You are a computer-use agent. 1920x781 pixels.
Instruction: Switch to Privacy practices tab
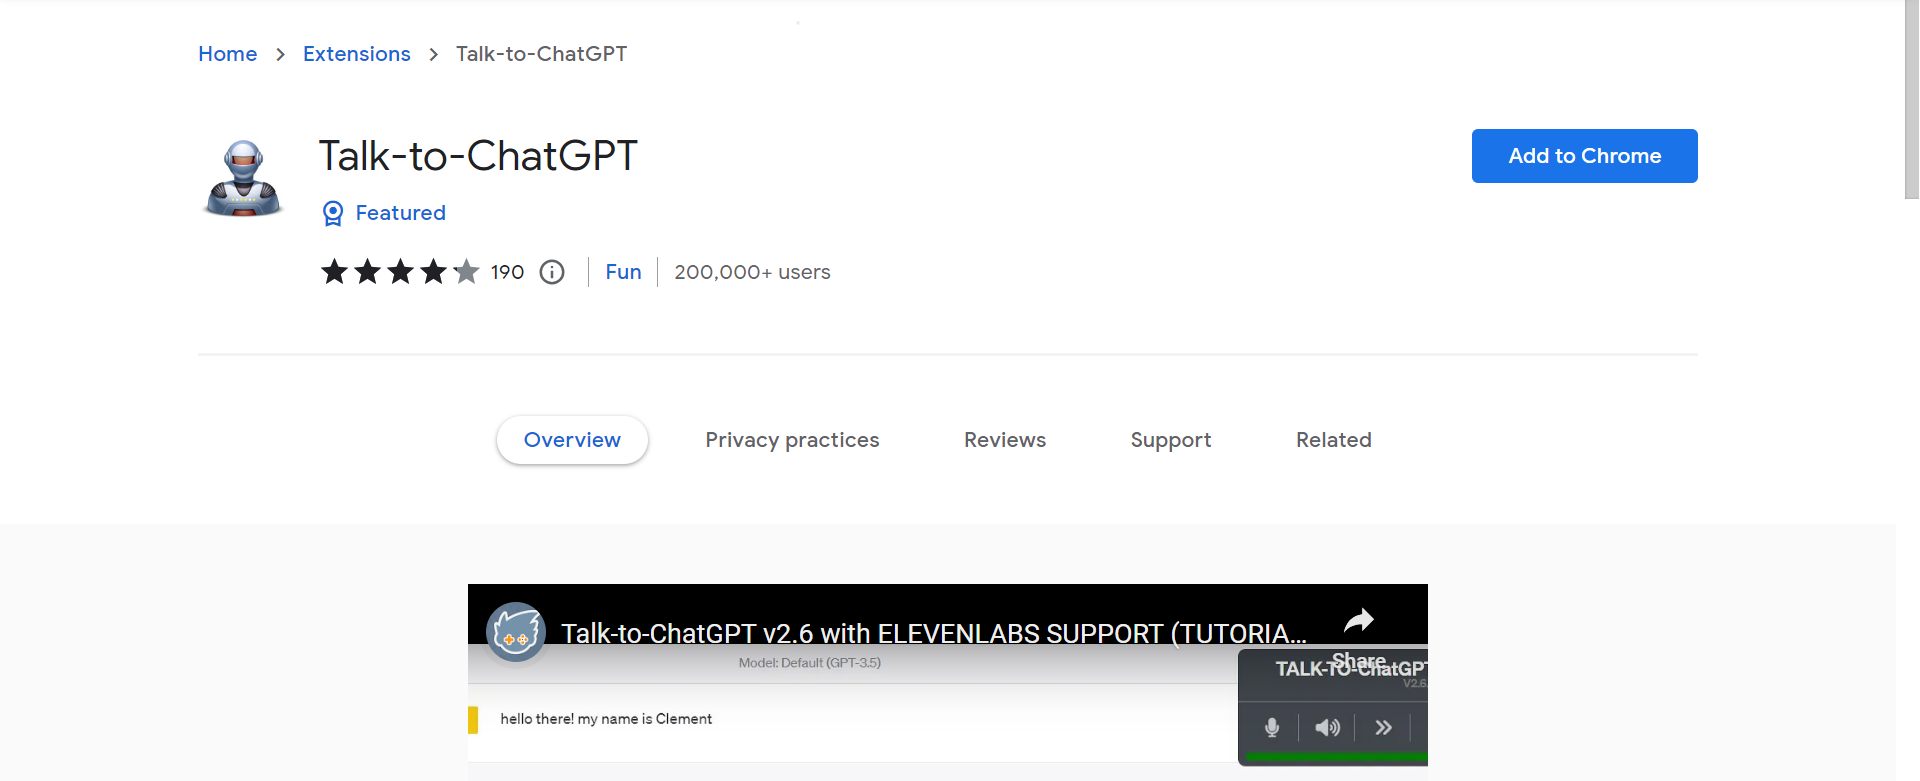click(x=792, y=440)
